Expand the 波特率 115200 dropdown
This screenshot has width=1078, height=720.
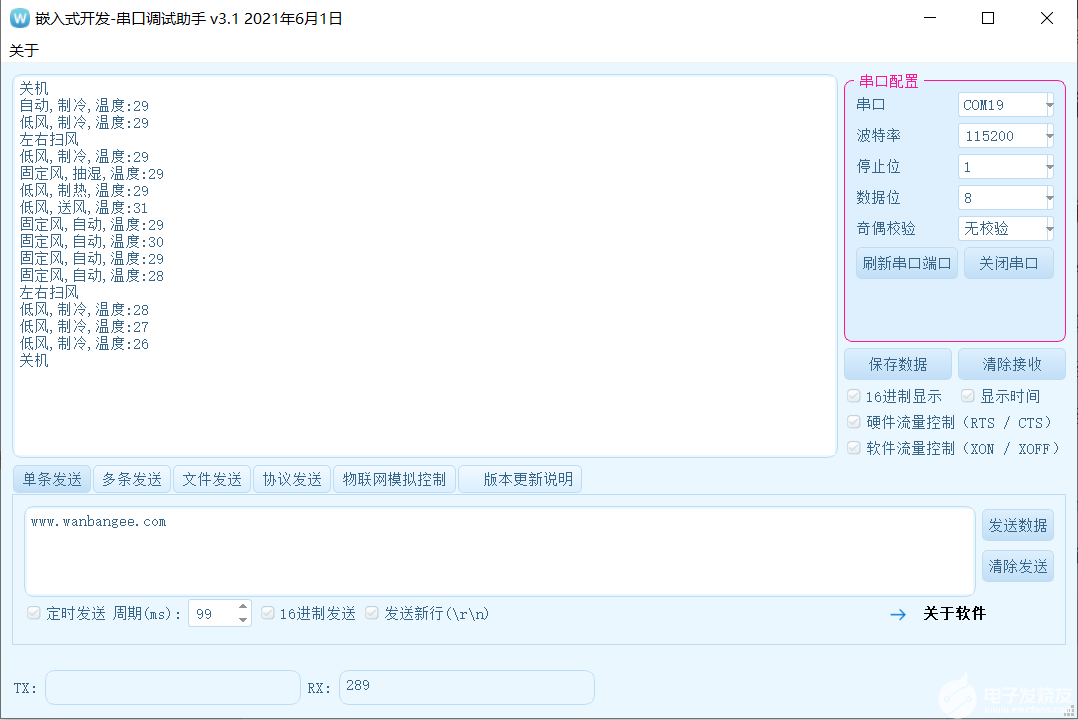[x=1005, y=136]
